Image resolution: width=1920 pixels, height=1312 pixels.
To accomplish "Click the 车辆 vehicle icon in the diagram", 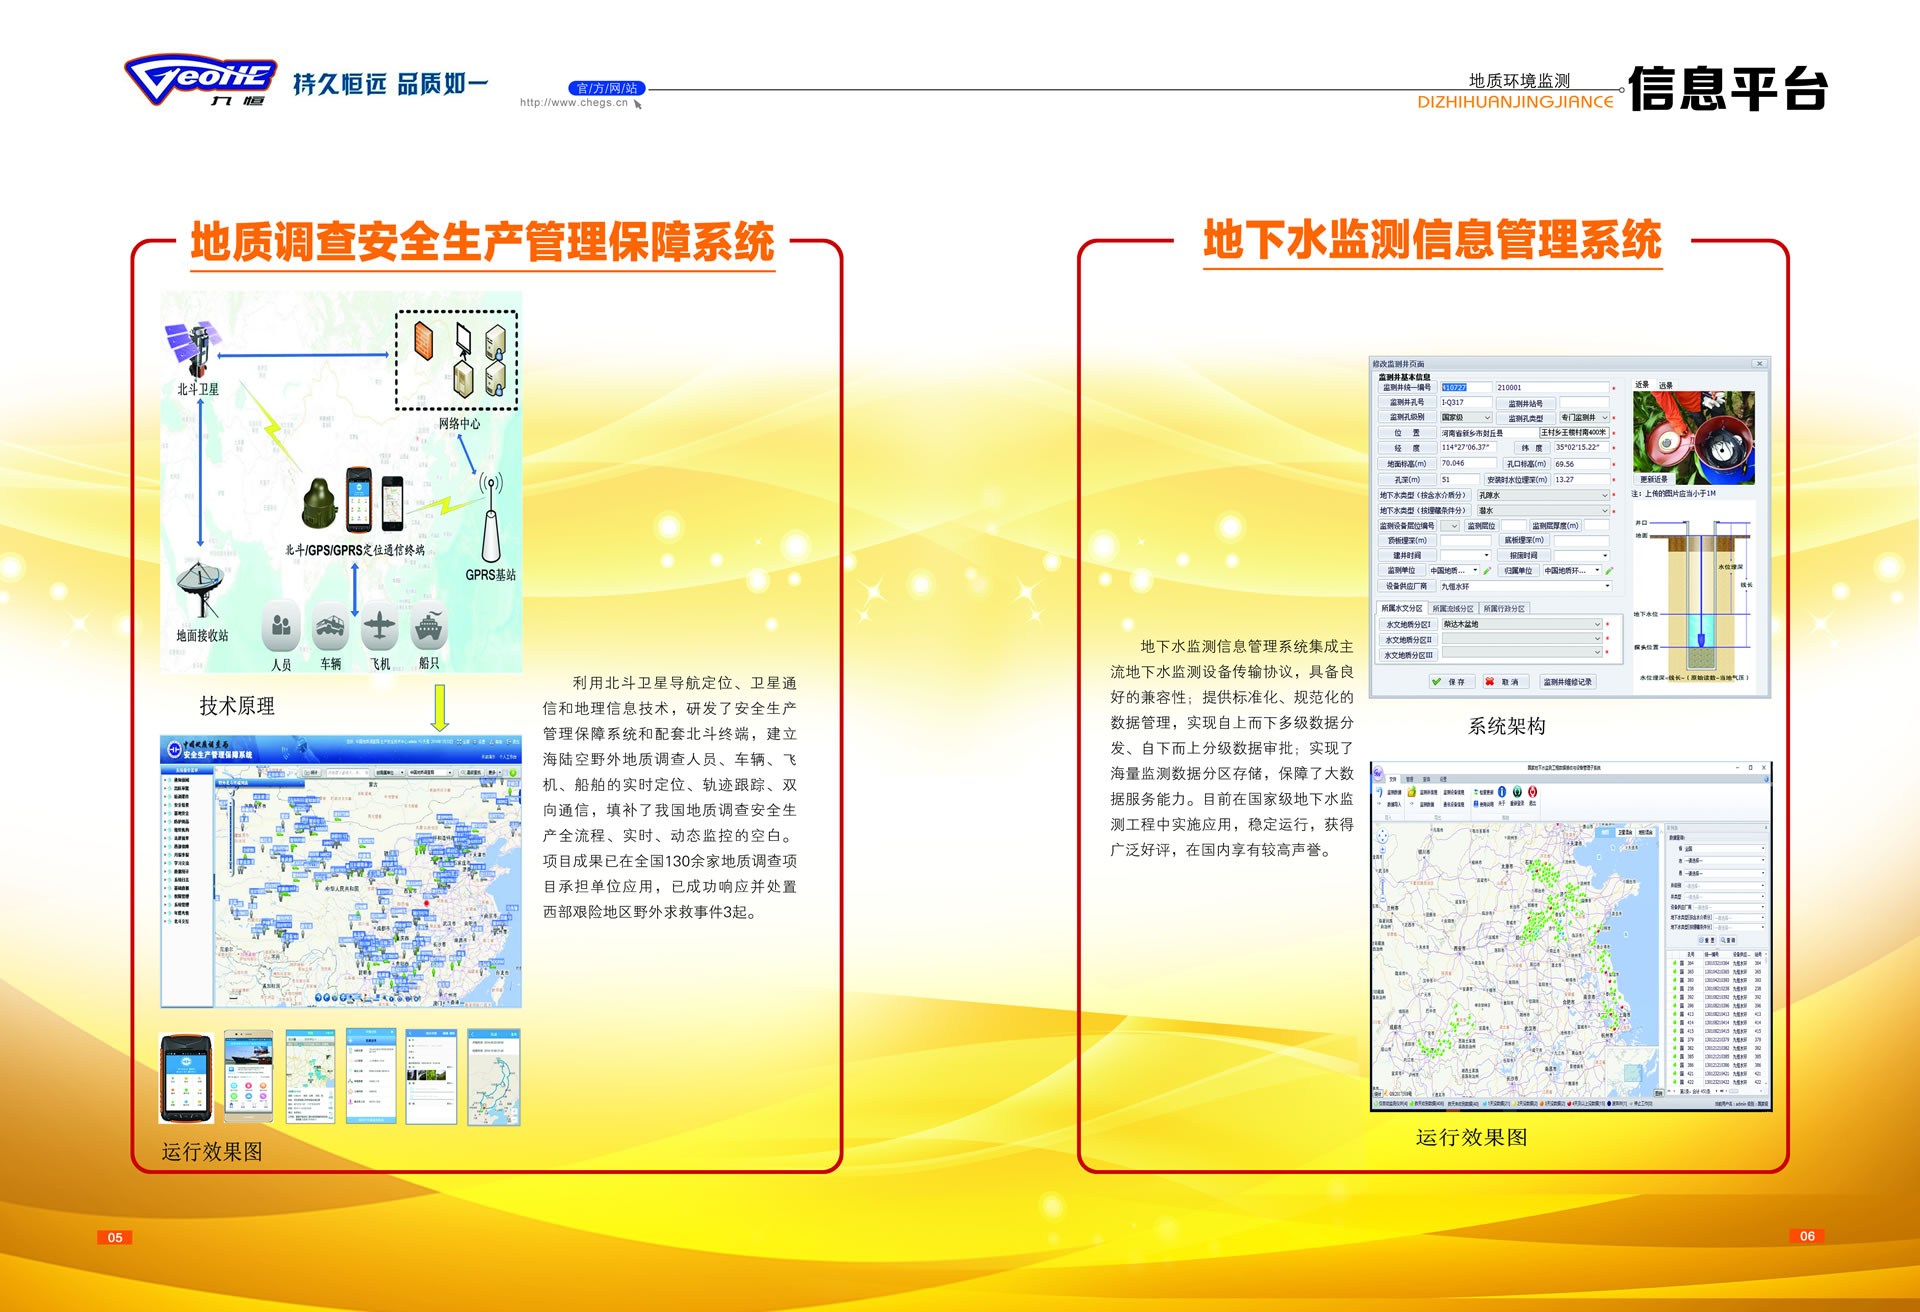I will 330,627.
